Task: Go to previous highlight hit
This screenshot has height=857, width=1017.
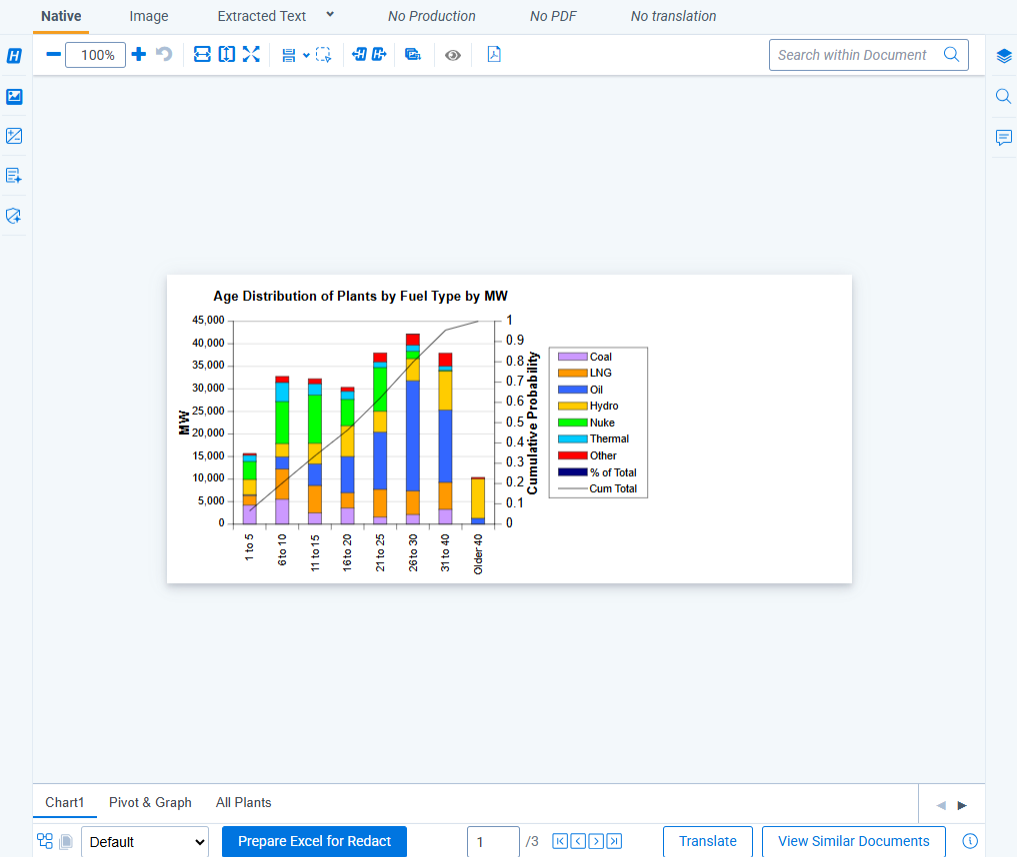Action: pyautogui.click(x=359, y=55)
